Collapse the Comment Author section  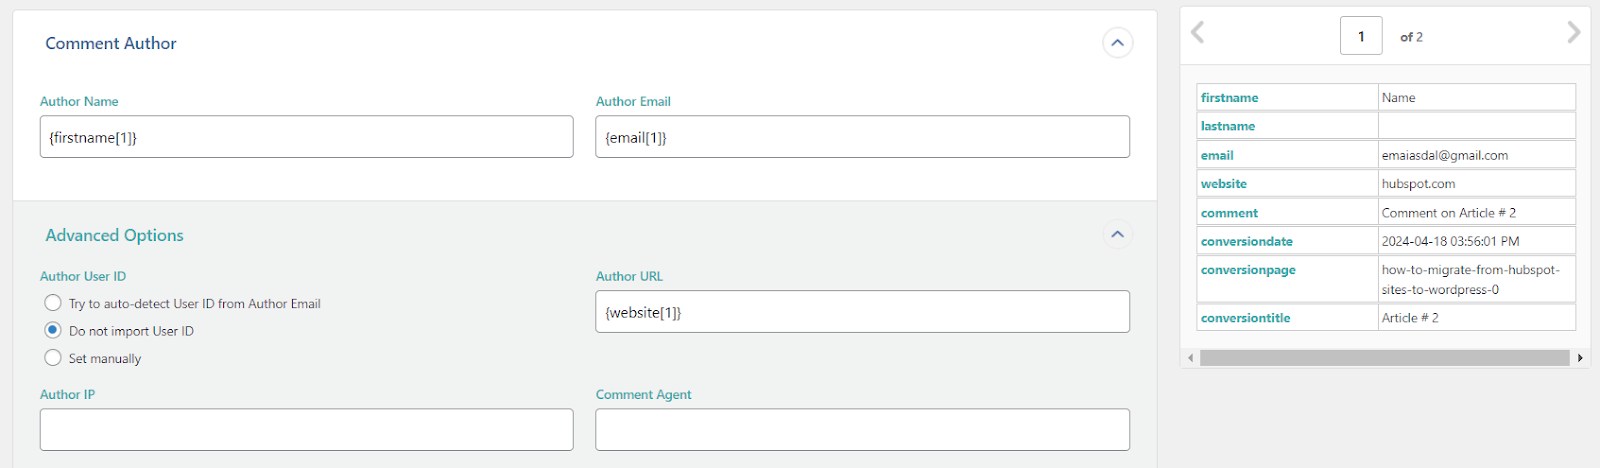[1117, 43]
